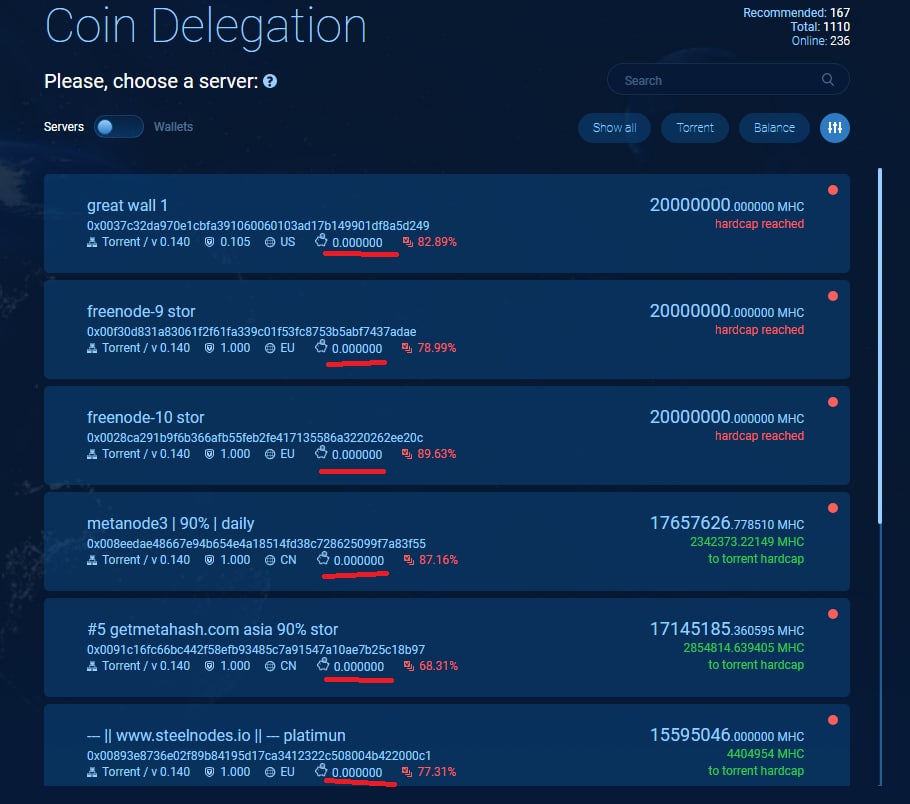The image size is (910, 804).
Task: Click the help question mark icon
Action: click(x=270, y=81)
